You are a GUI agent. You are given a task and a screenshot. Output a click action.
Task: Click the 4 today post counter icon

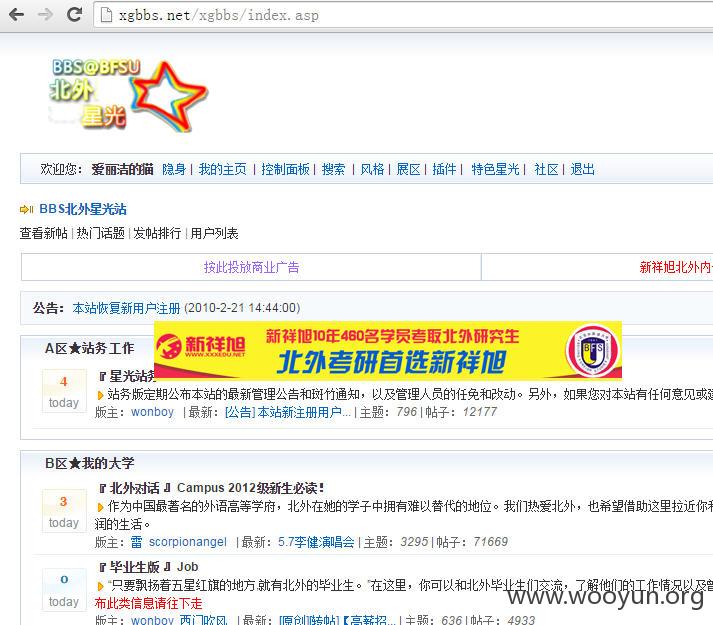click(64, 391)
